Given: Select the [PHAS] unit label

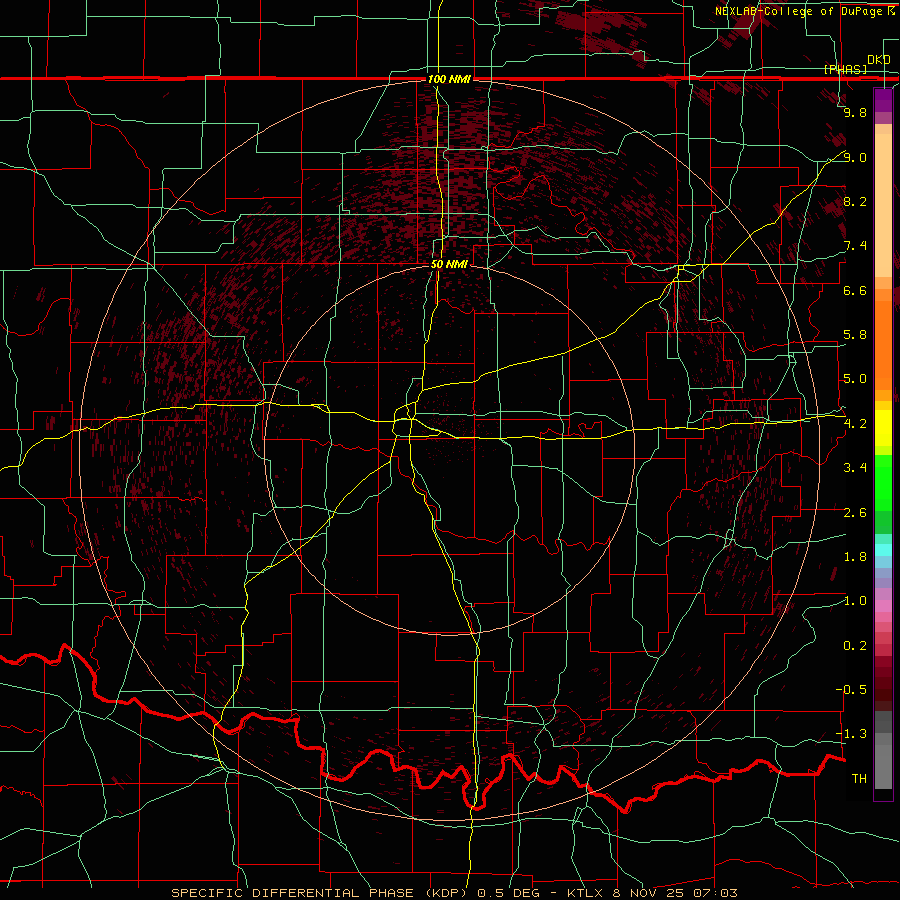Looking at the screenshot, I should click(x=845, y=69).
